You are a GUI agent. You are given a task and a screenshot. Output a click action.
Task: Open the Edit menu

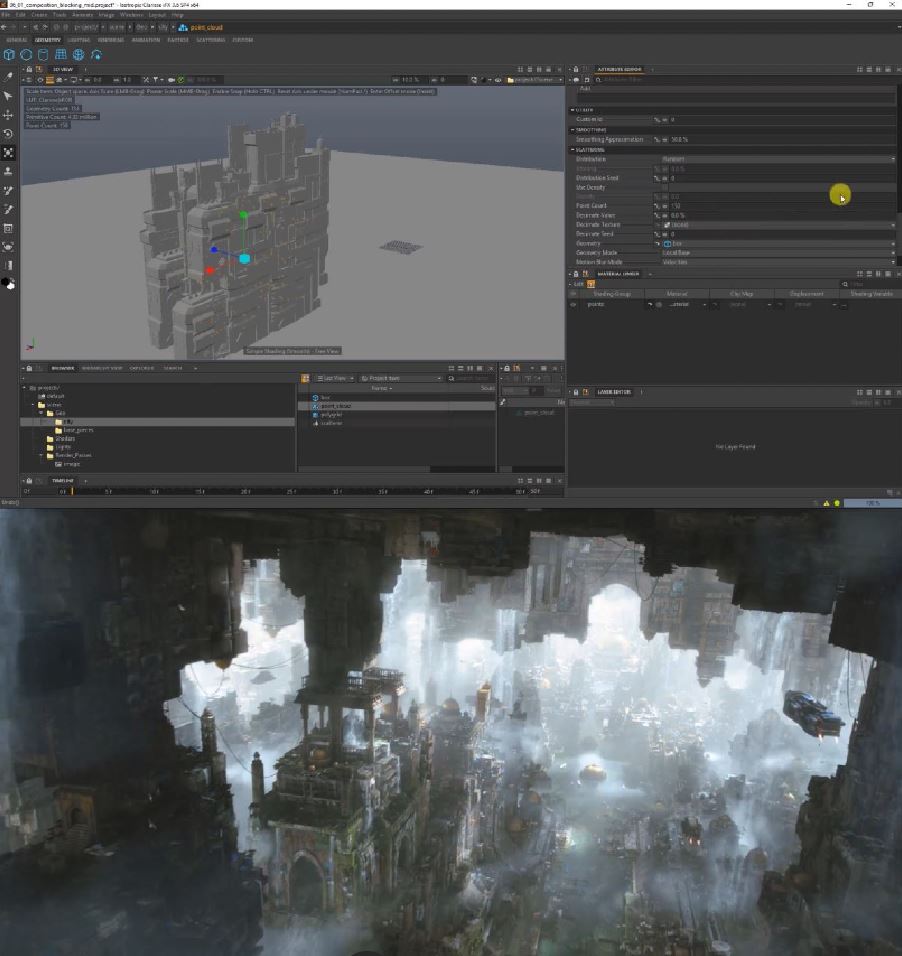pos(21,15)
